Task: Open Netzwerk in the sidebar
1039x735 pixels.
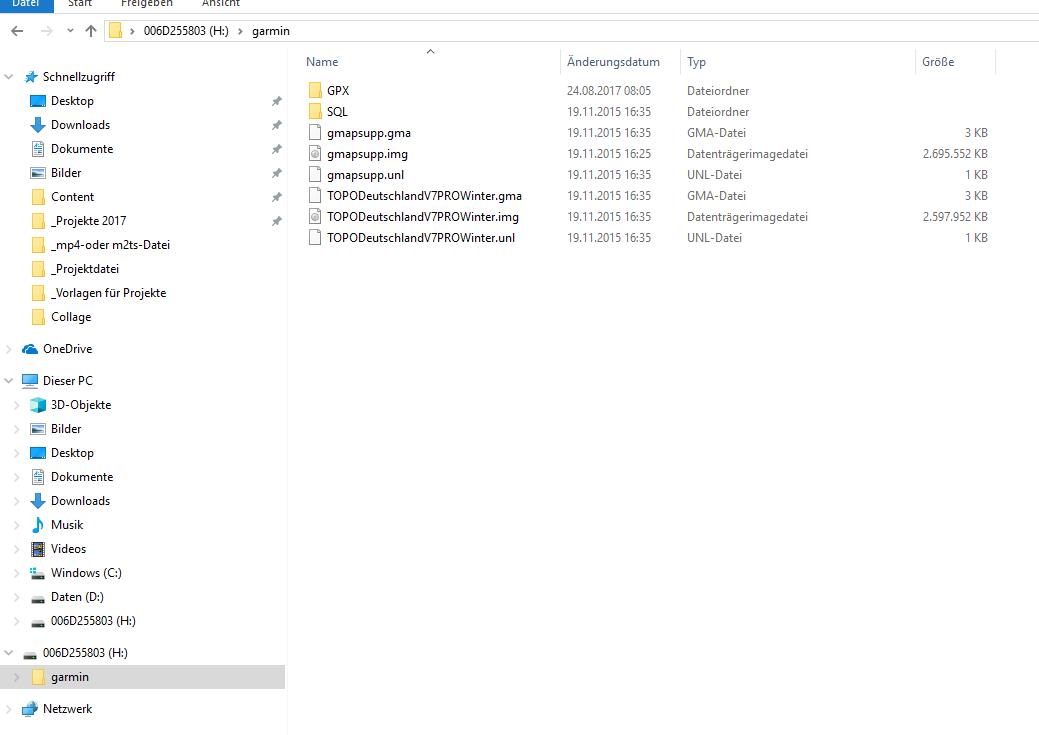Action: pos(67,709)
